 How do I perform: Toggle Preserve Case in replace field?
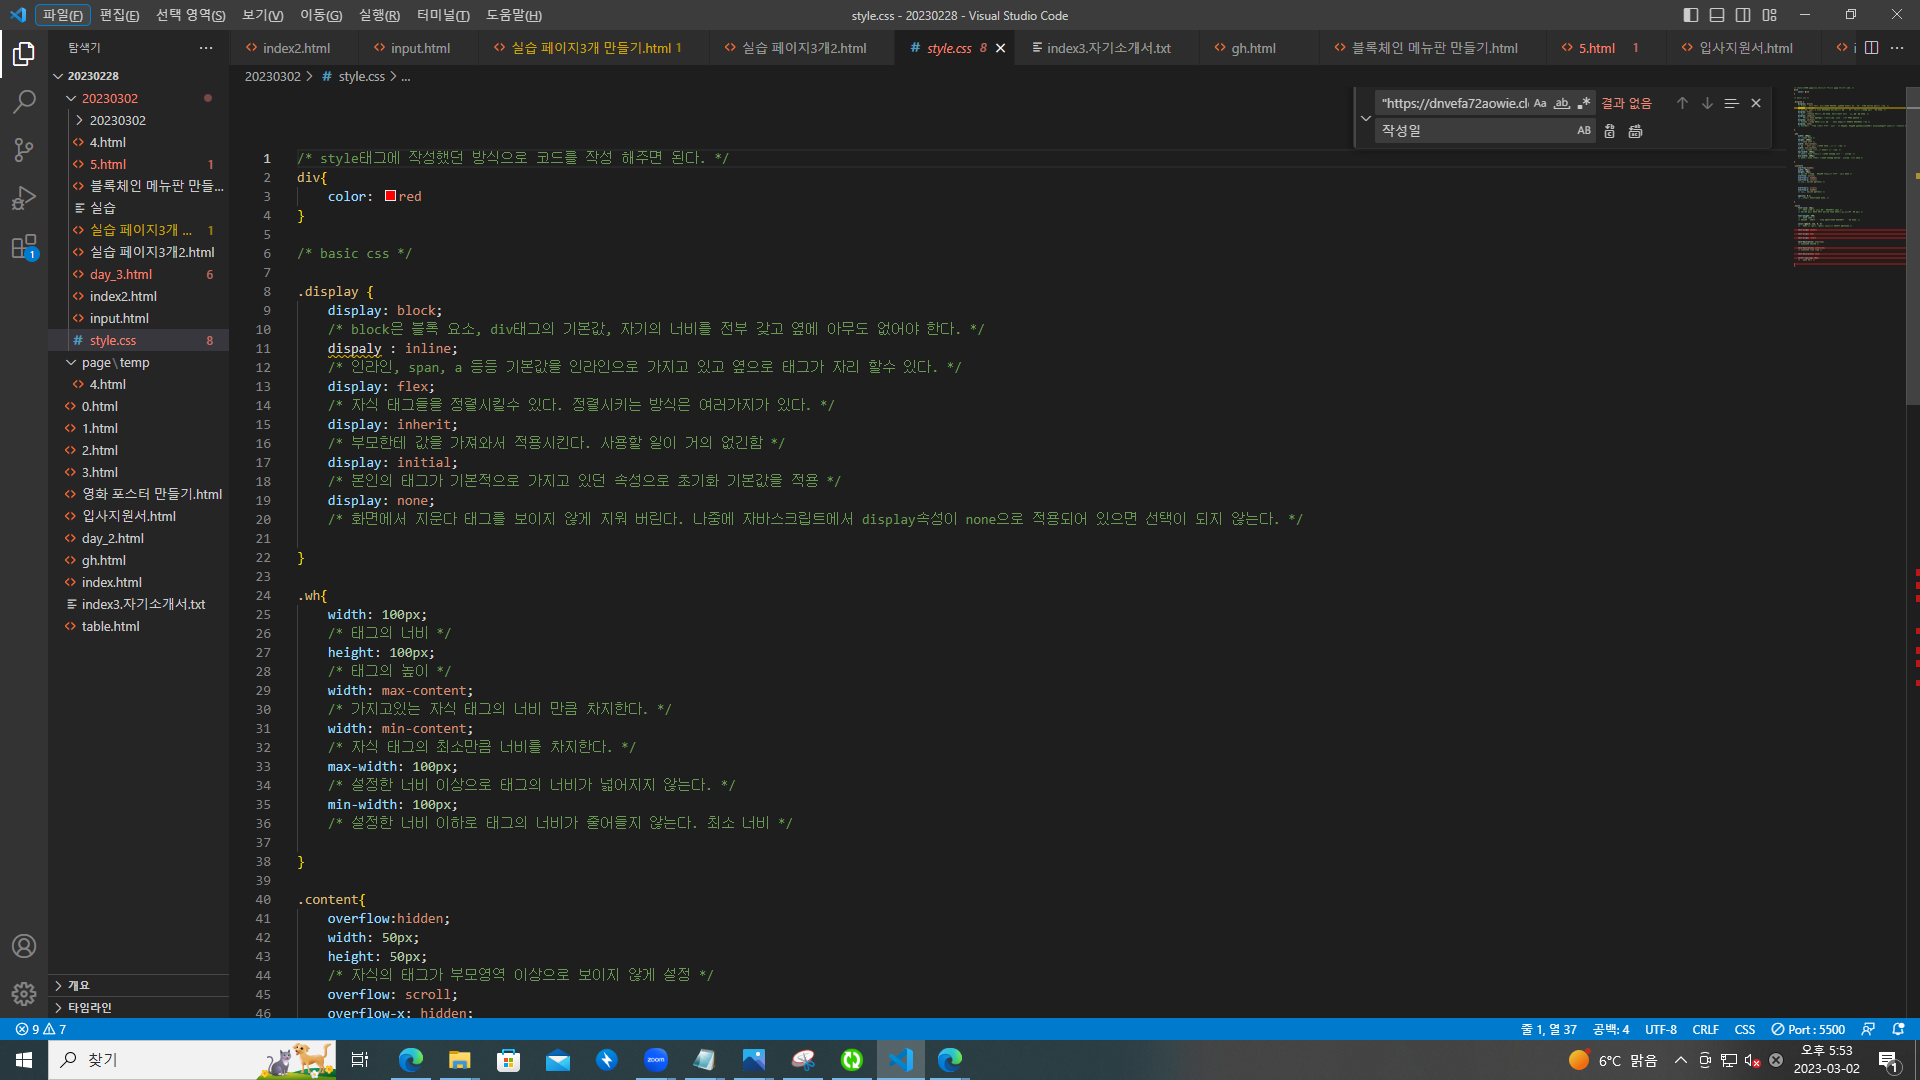[x=1584, y=131]
